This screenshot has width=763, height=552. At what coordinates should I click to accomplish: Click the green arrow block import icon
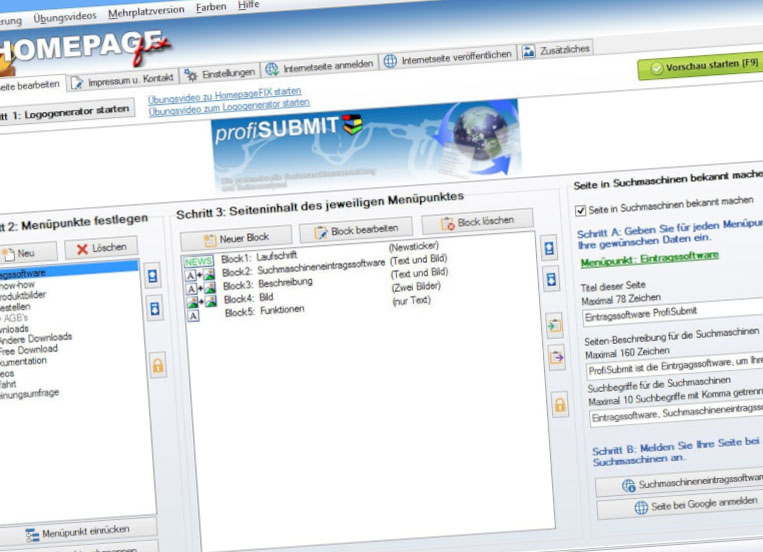point(554,325)
